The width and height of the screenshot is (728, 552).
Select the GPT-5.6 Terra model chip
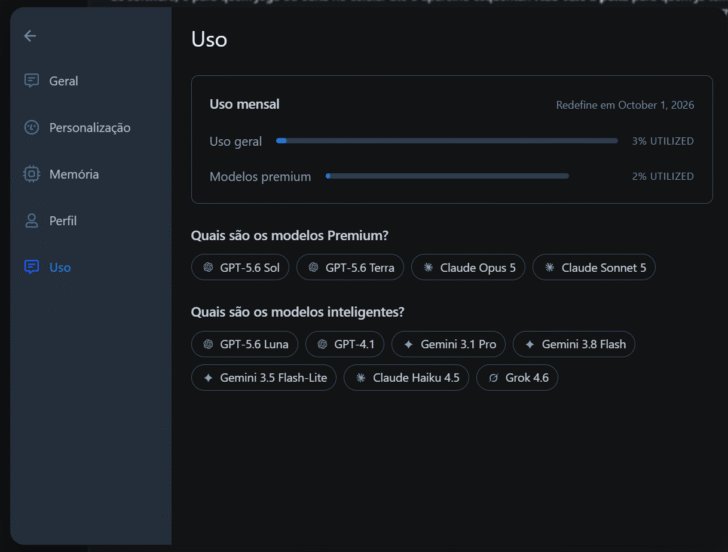point(350,267)
